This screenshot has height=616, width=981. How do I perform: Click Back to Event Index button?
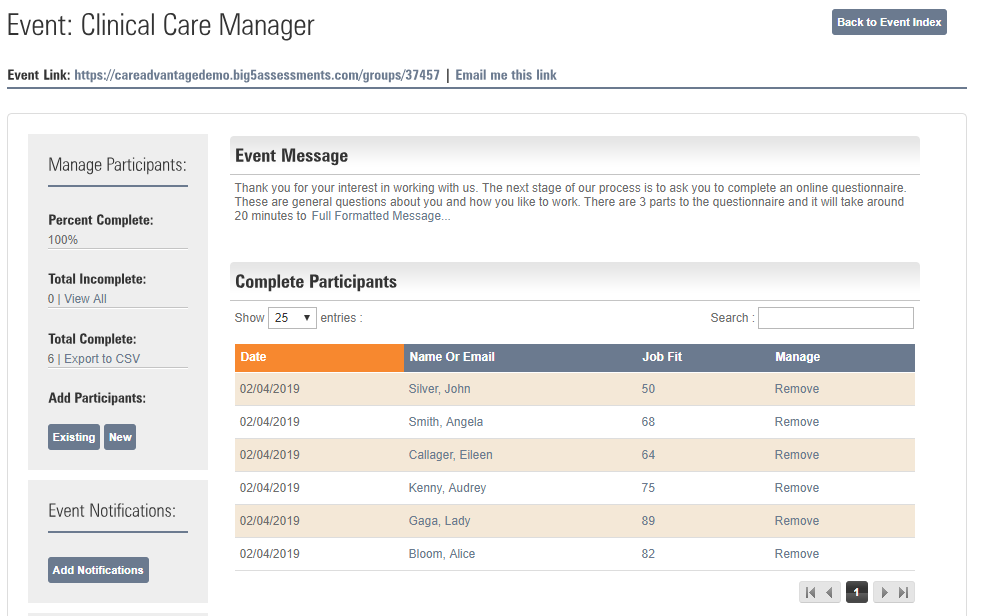[889, 22]
